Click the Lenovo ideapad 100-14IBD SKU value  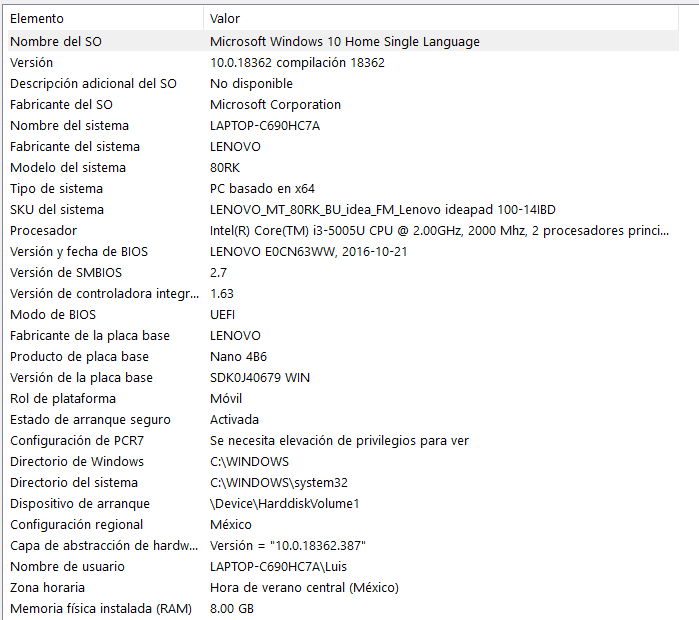pos(382,209)
